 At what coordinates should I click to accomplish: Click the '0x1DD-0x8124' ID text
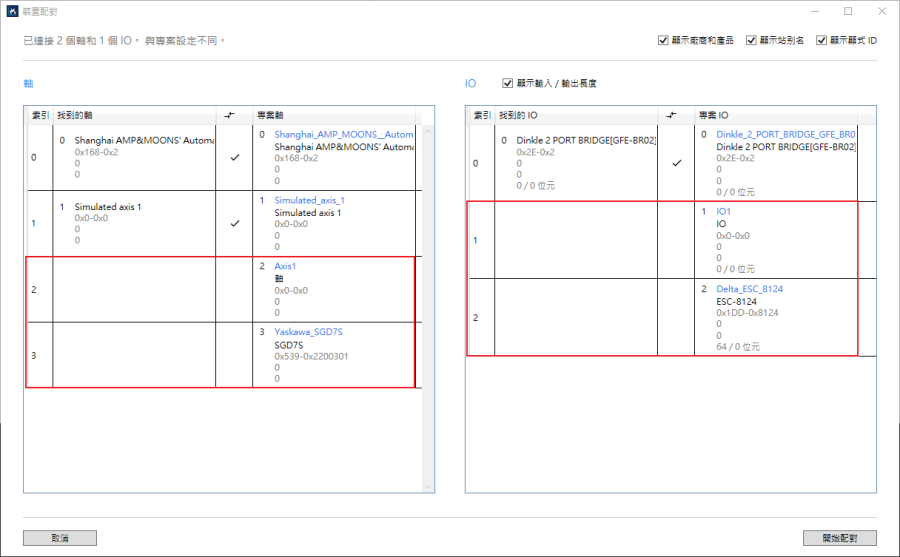click(x=747, y=313)
